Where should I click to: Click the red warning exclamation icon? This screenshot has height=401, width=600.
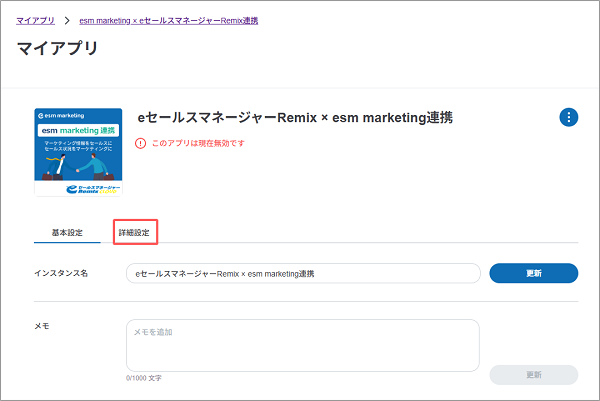tap(140, 143)
